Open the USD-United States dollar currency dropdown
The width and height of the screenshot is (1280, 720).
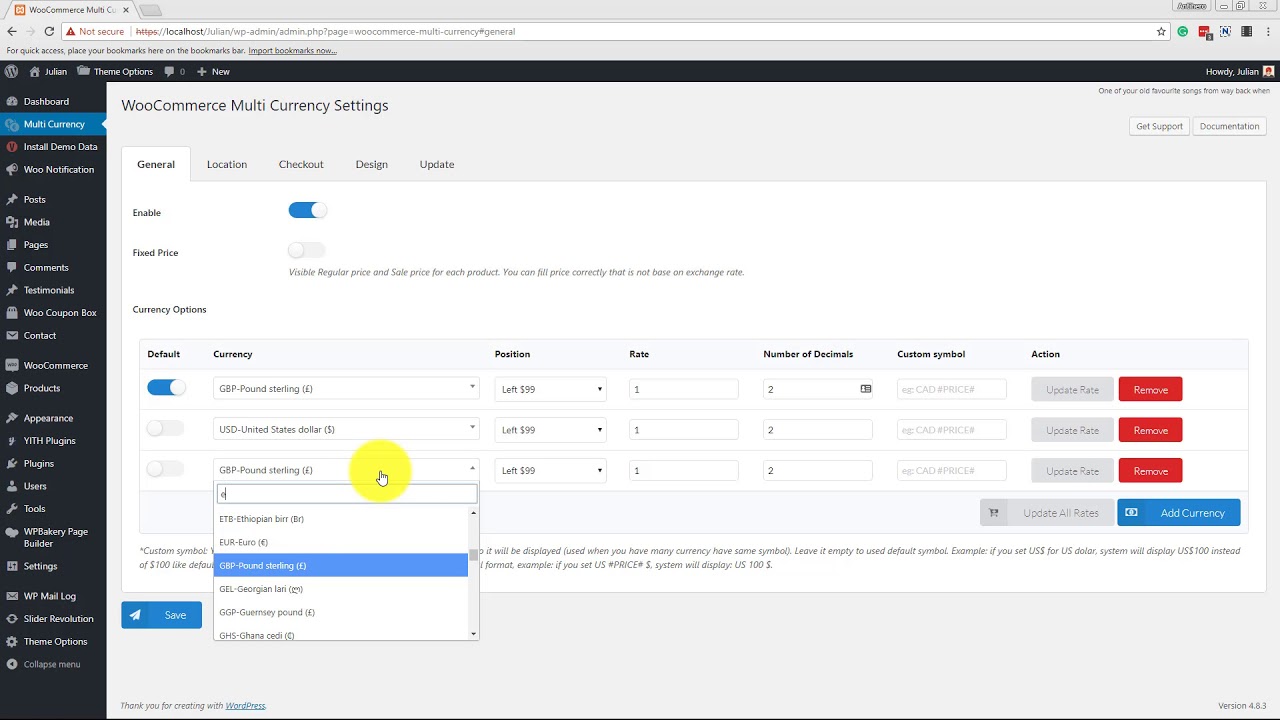(x=346, y=429)
